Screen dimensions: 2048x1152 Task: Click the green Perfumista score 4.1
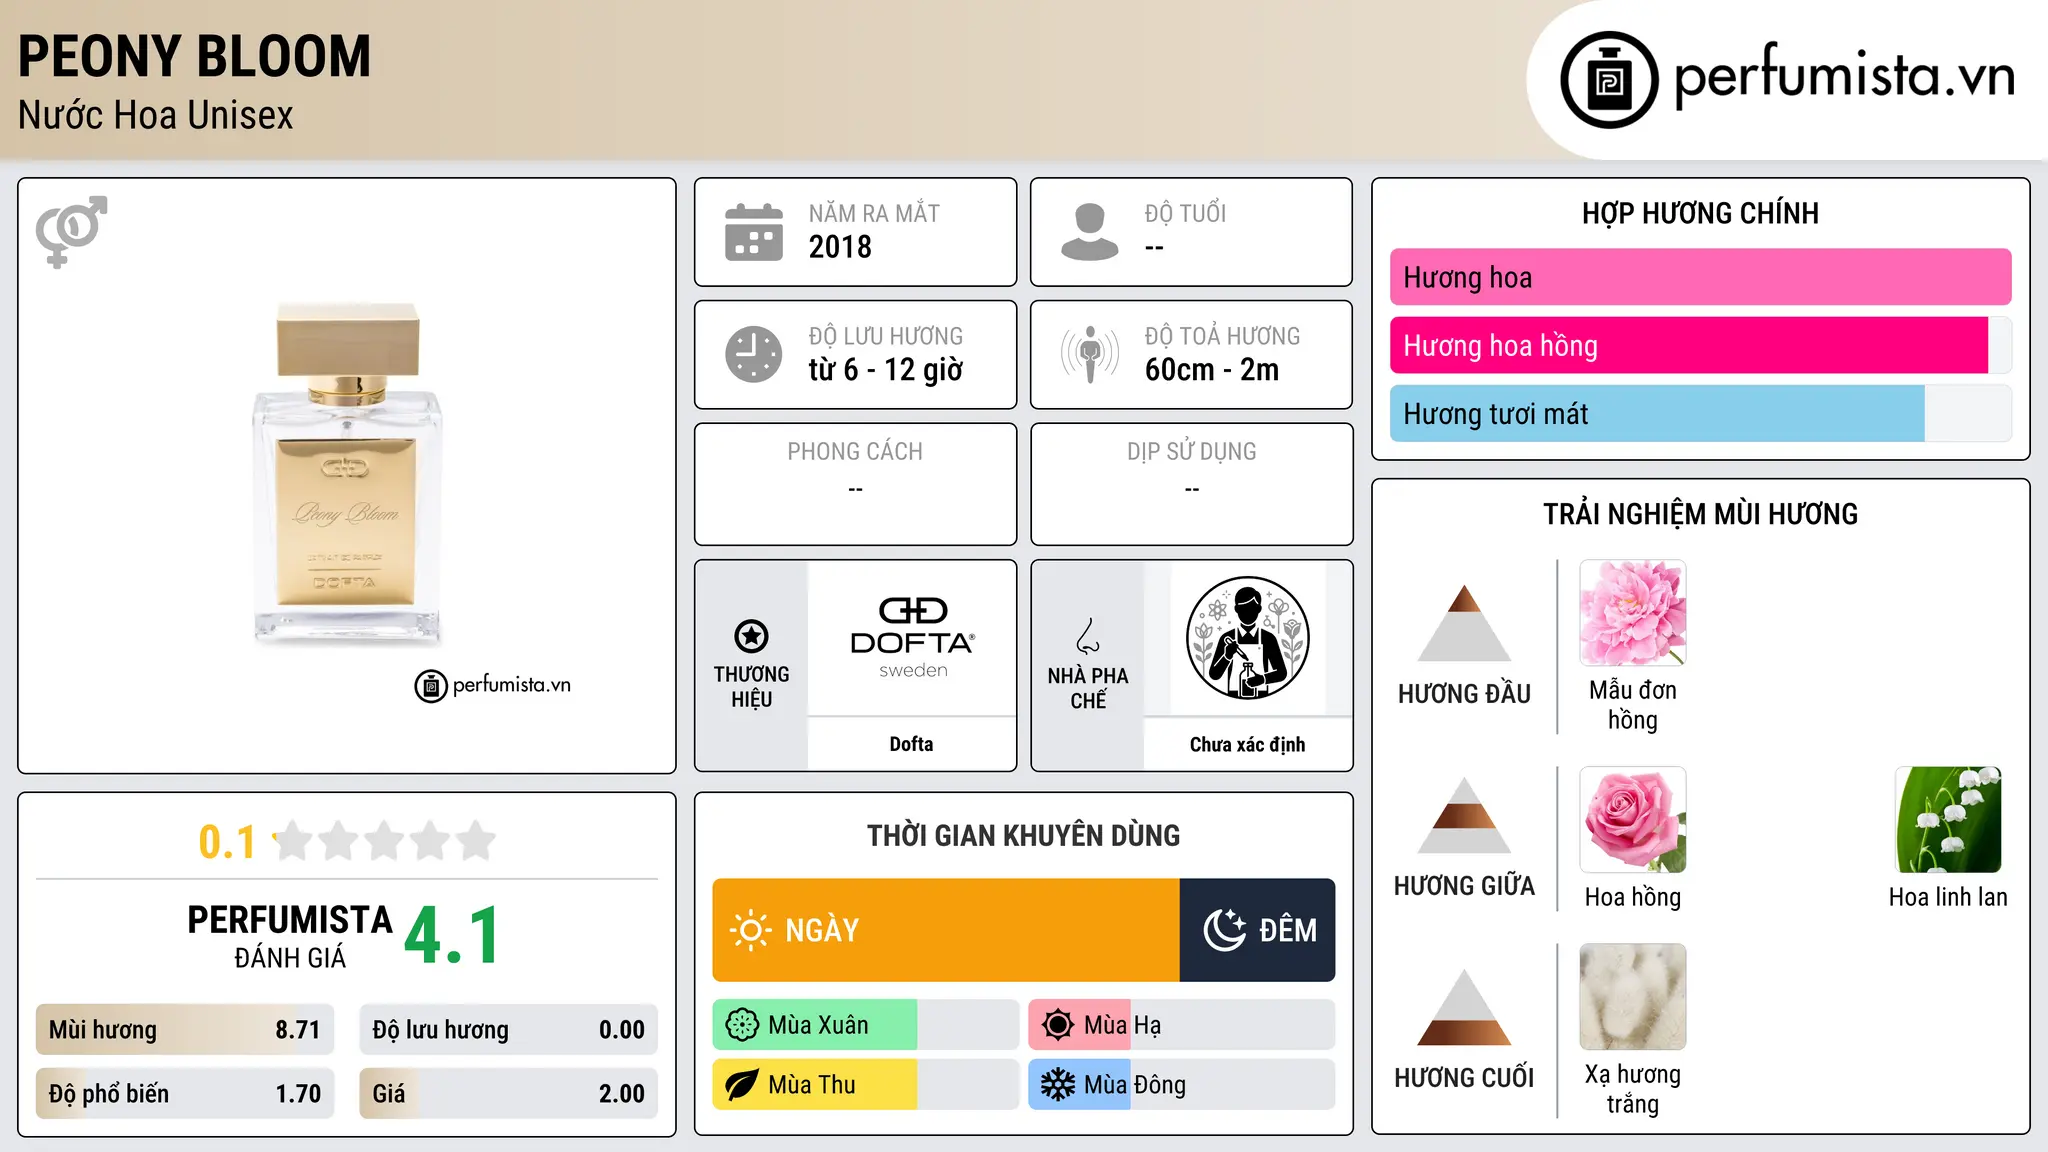point(452,936)
